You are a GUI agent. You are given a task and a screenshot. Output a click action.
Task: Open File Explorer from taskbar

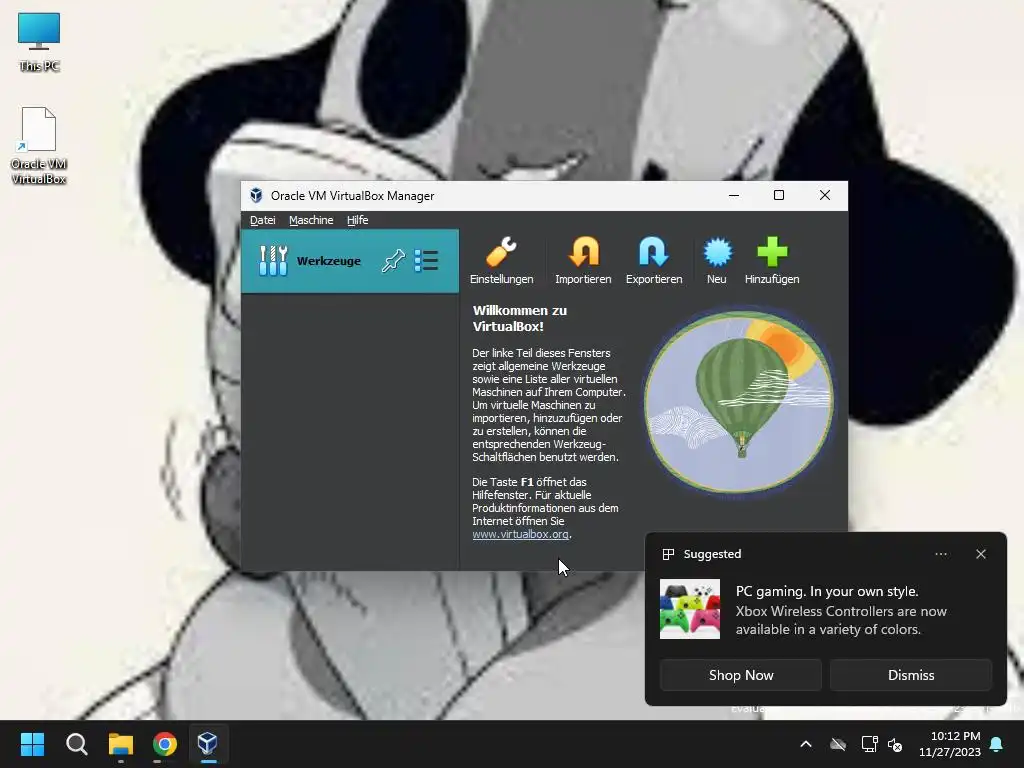121,744
